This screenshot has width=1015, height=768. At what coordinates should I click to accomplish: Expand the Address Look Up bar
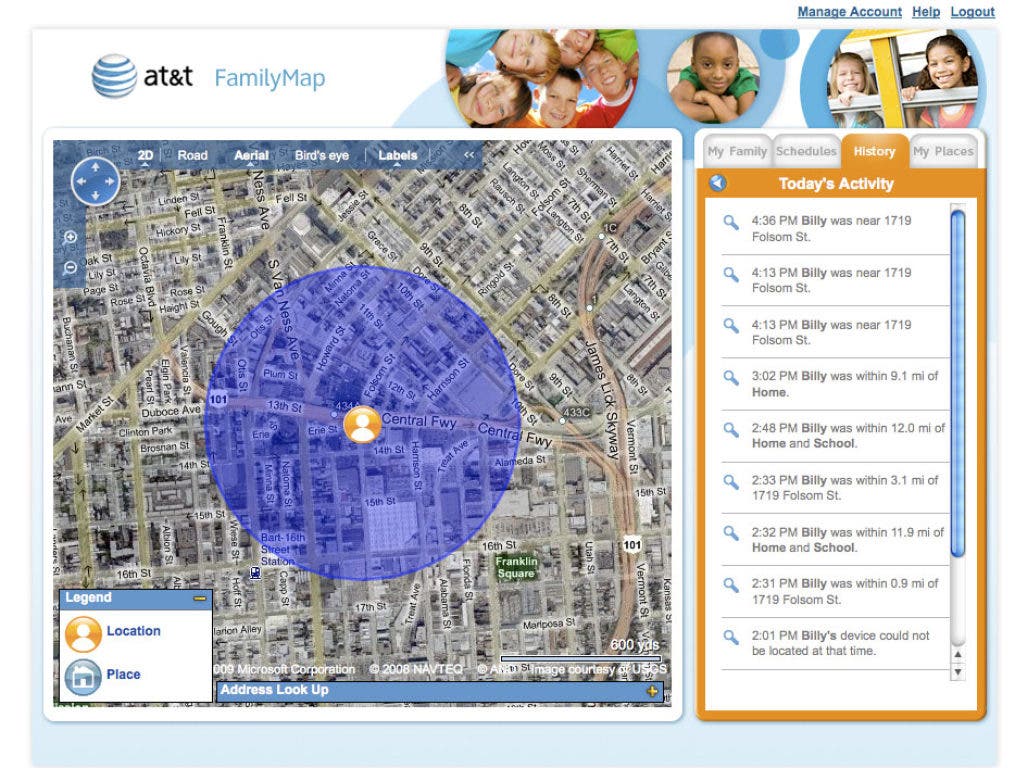click(652, 691)
